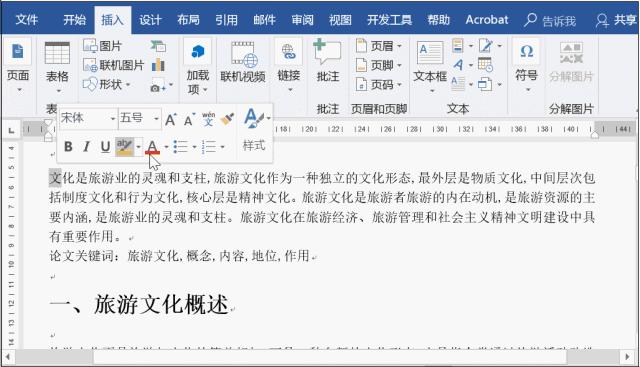Viewport: 640px width, 367px height.
Task: Click the WordArt icon in 文本 group
Action: 458,65
